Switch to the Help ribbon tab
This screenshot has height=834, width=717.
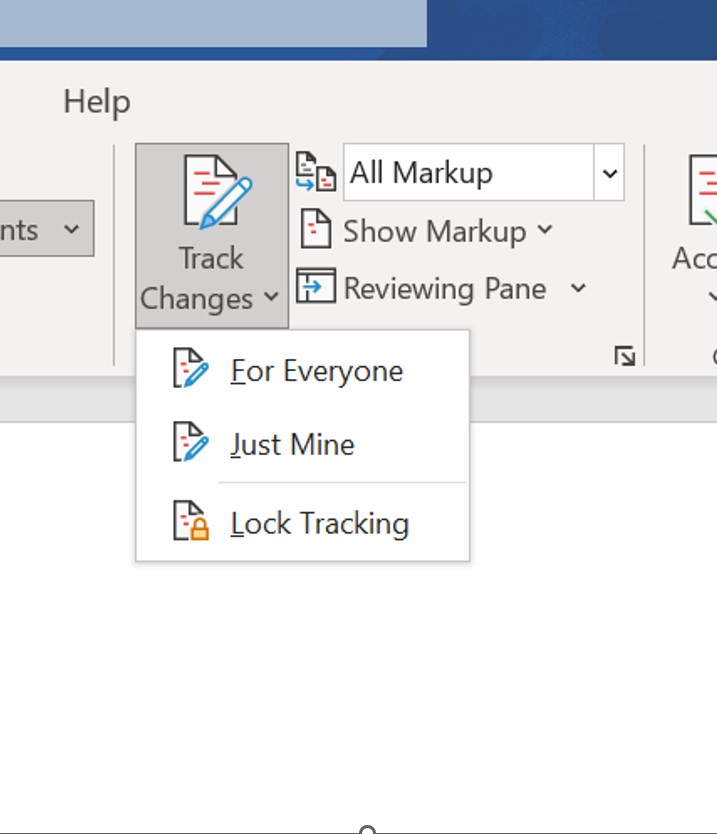96,101
